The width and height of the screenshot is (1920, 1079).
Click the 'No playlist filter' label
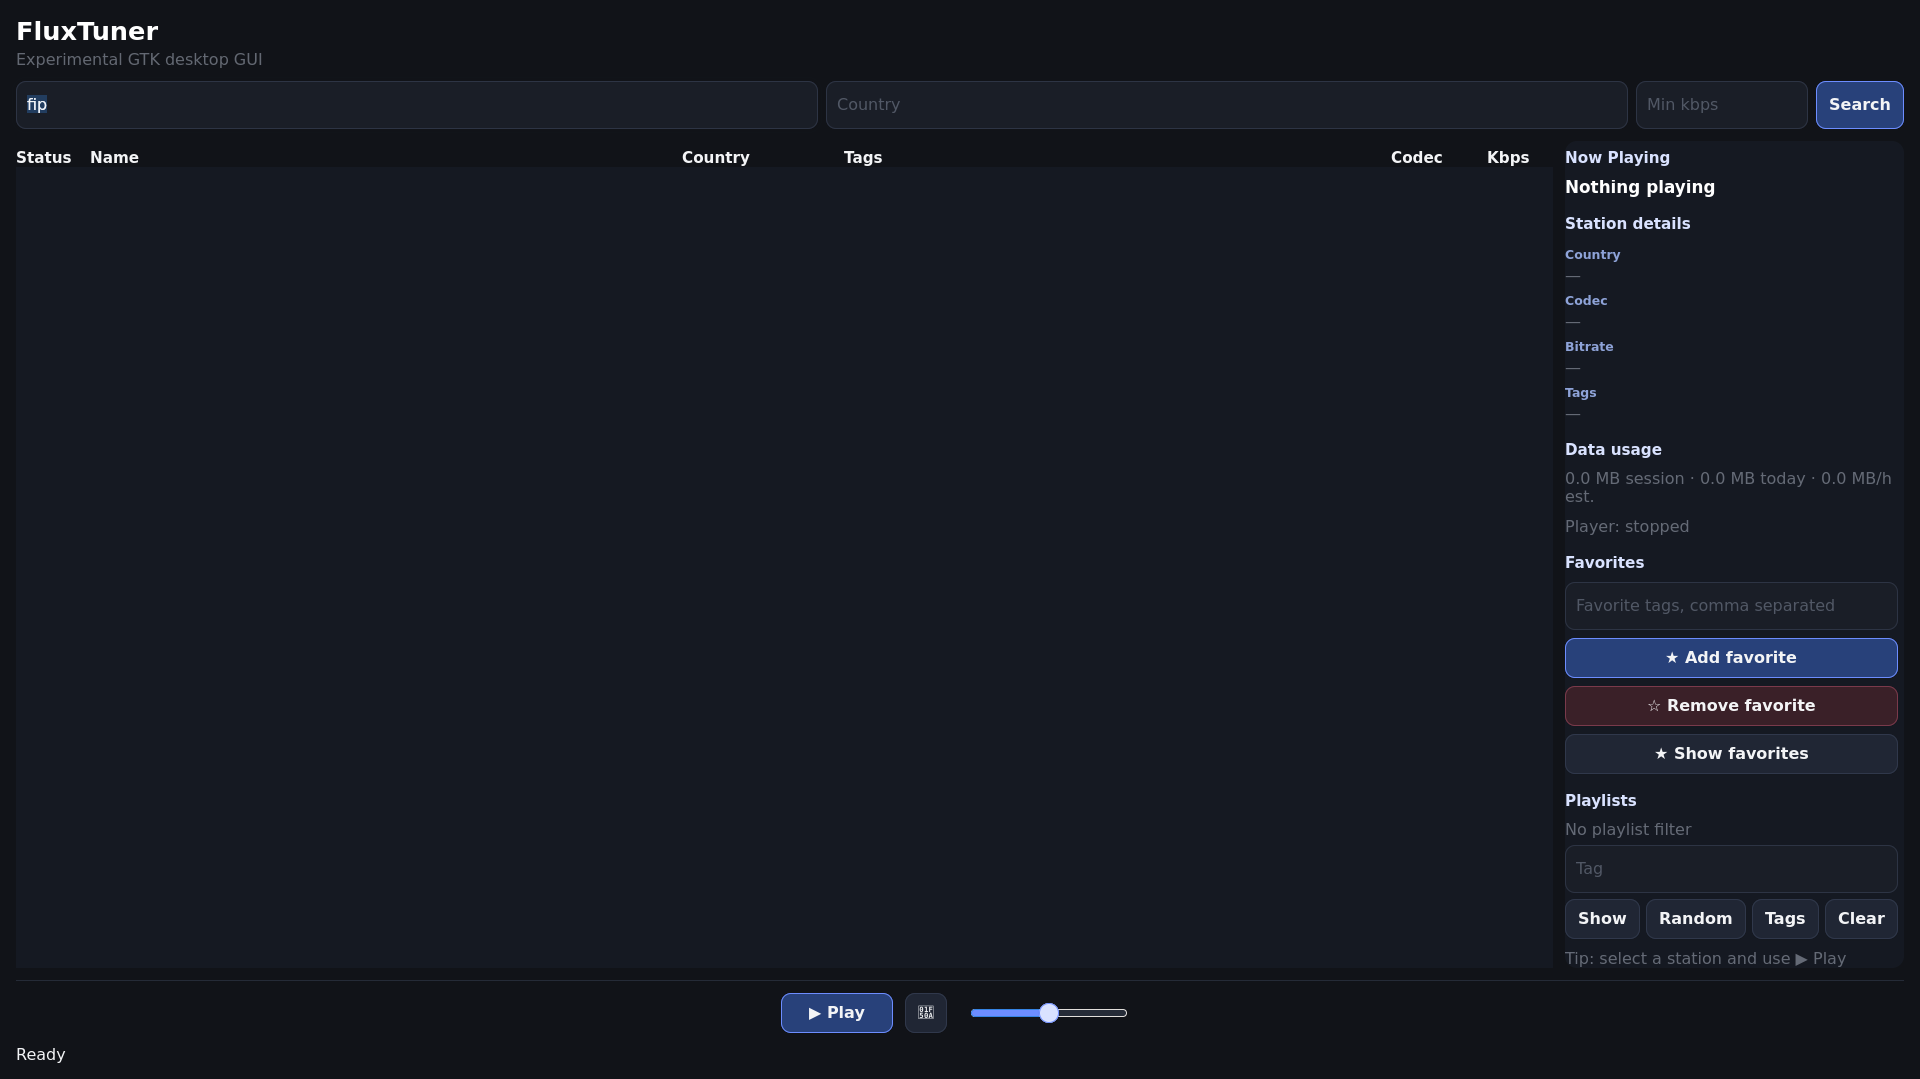tap(1627, 830)
